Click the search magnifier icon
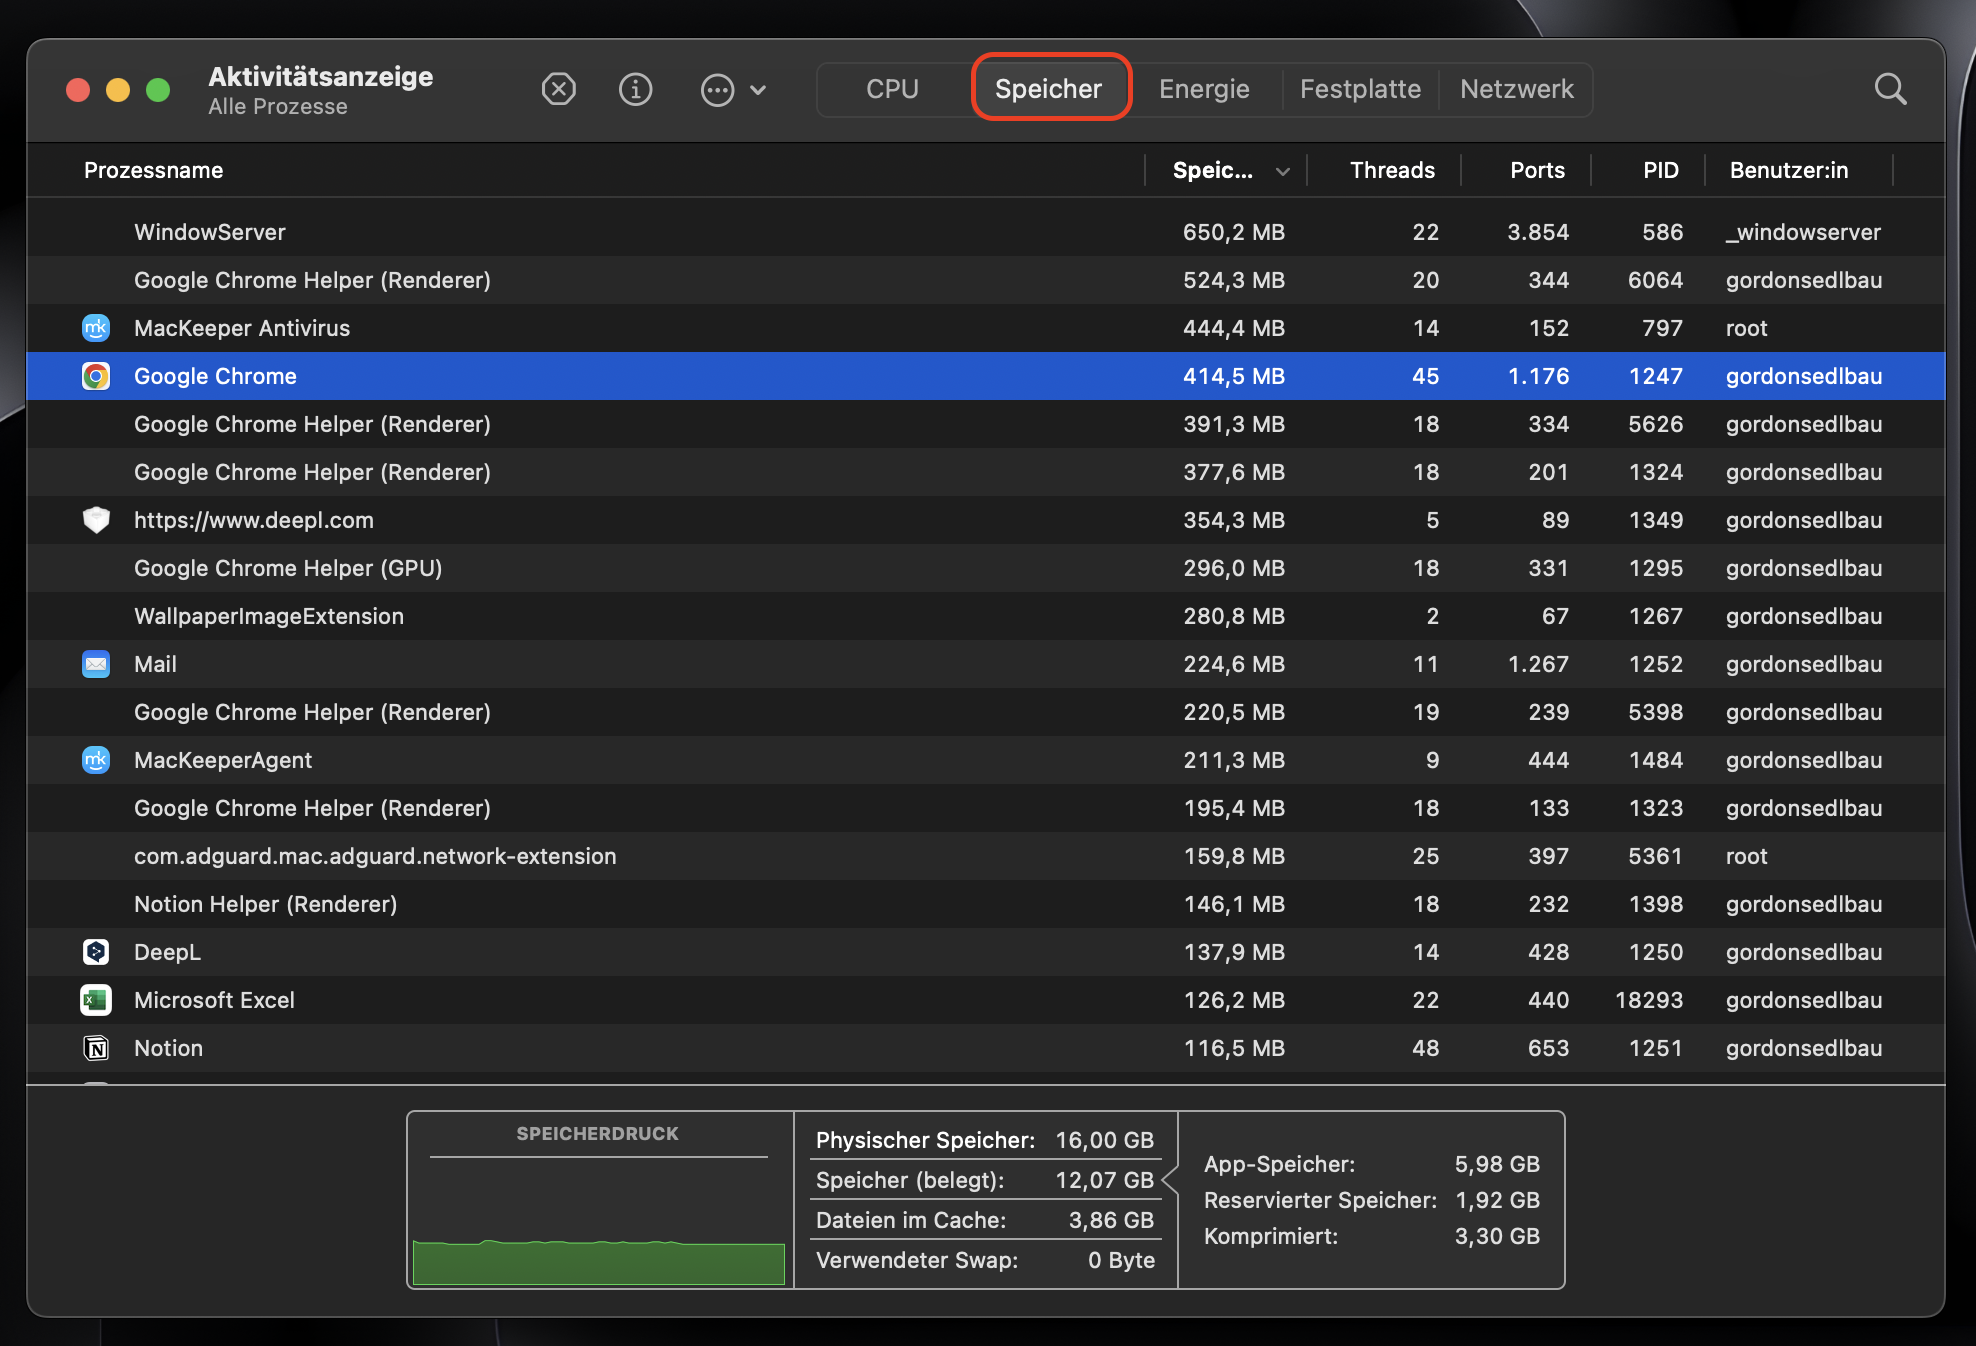This screenshot has height=1346, width=1976. (1889, 89)
